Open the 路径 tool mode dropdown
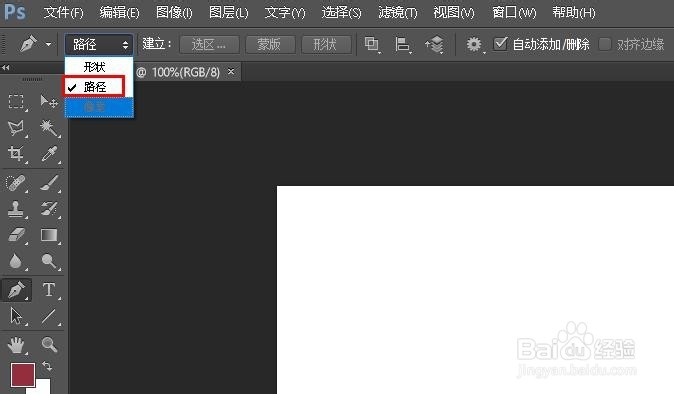 pyautogui.click(x=99, y=44)
